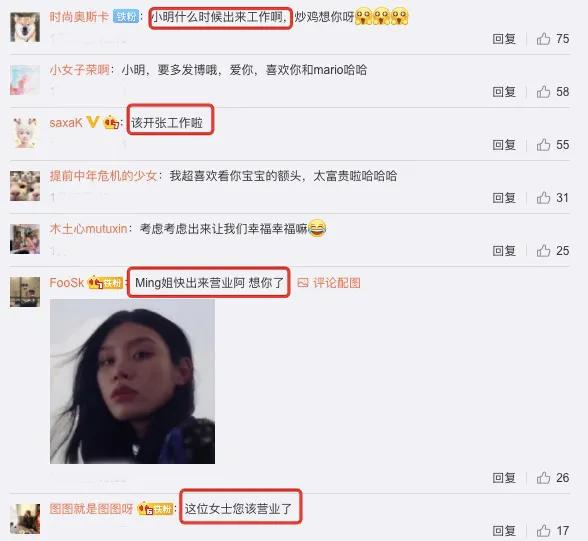
Task: Click thumbs-up on 木土心mutuxin's comment
Action: [x=543, y=250]
